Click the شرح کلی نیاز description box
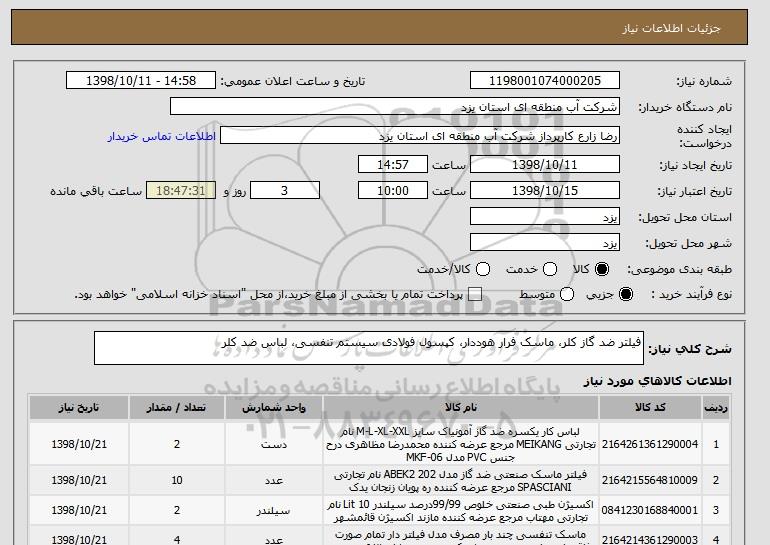 tap(369, 348)
